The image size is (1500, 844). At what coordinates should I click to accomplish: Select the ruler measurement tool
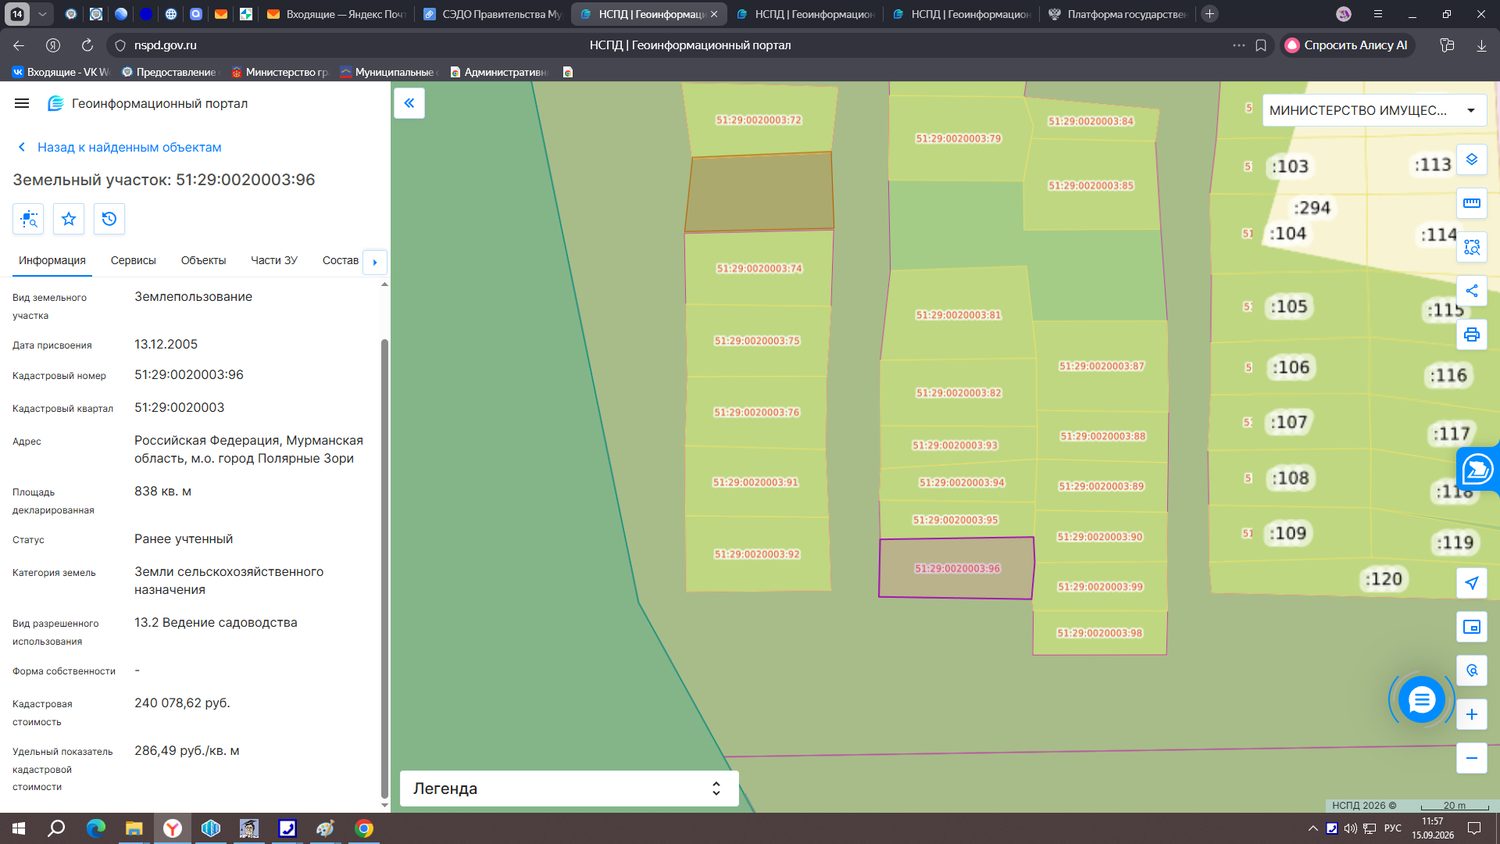coord(1471,203)
